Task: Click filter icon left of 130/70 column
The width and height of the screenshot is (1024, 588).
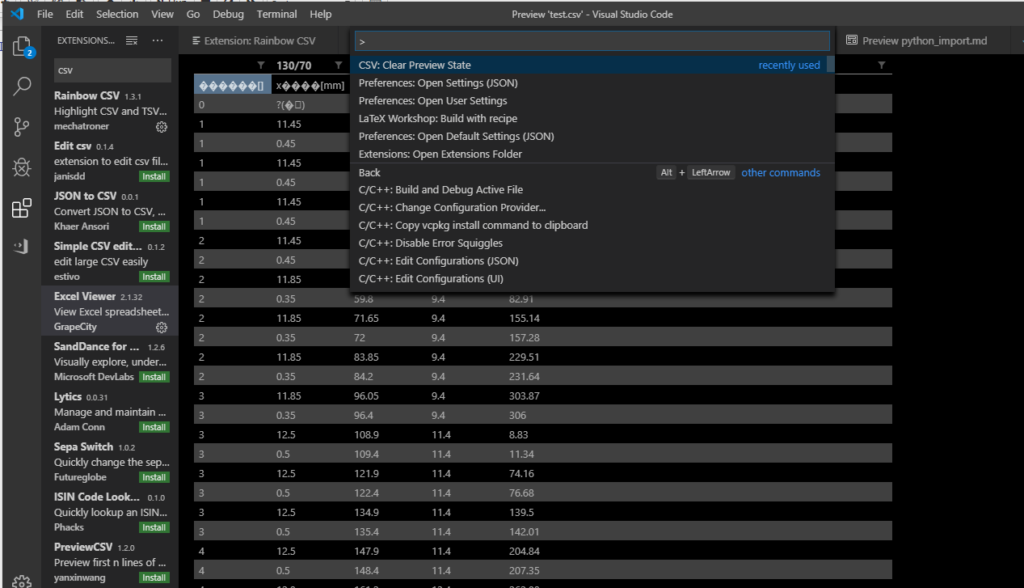Action: 261,65
